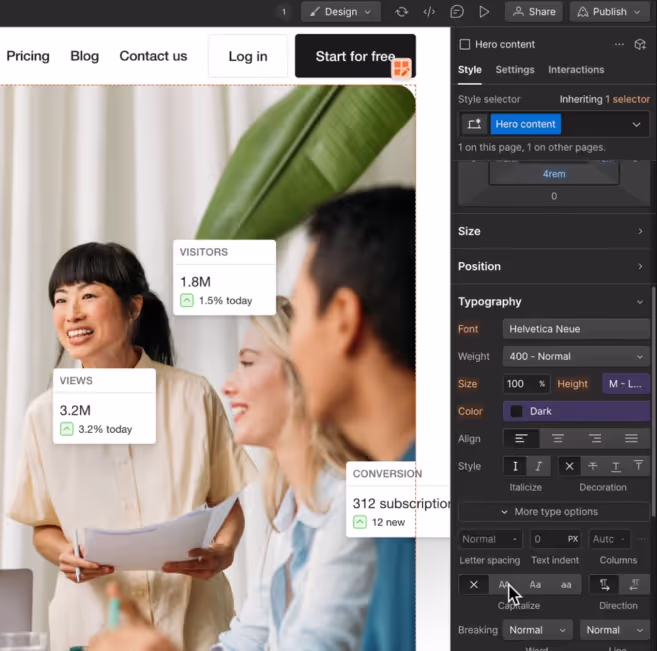Click the Contact us nav link

click(153, 56)
